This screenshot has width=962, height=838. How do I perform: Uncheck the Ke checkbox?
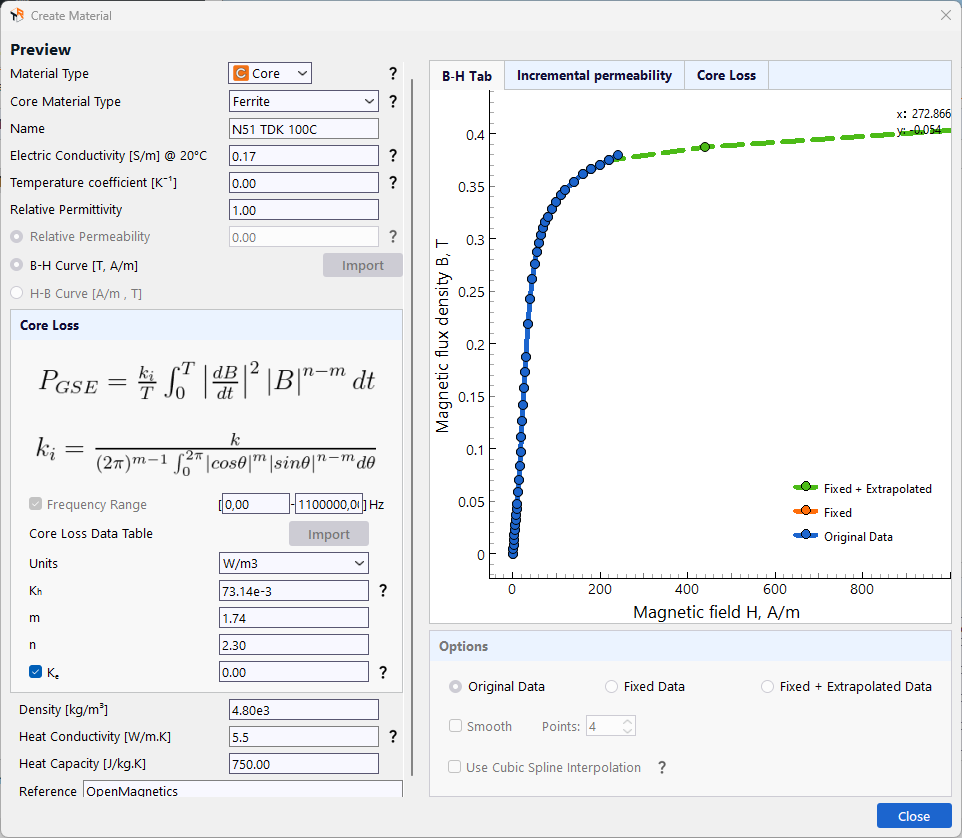tap(36, 671)
